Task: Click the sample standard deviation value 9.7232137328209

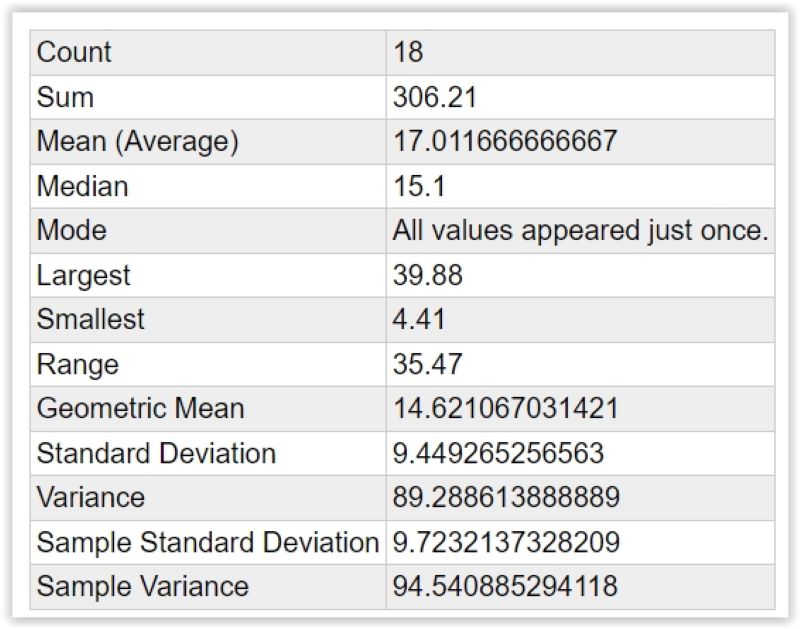Action: tap(506, 542)
